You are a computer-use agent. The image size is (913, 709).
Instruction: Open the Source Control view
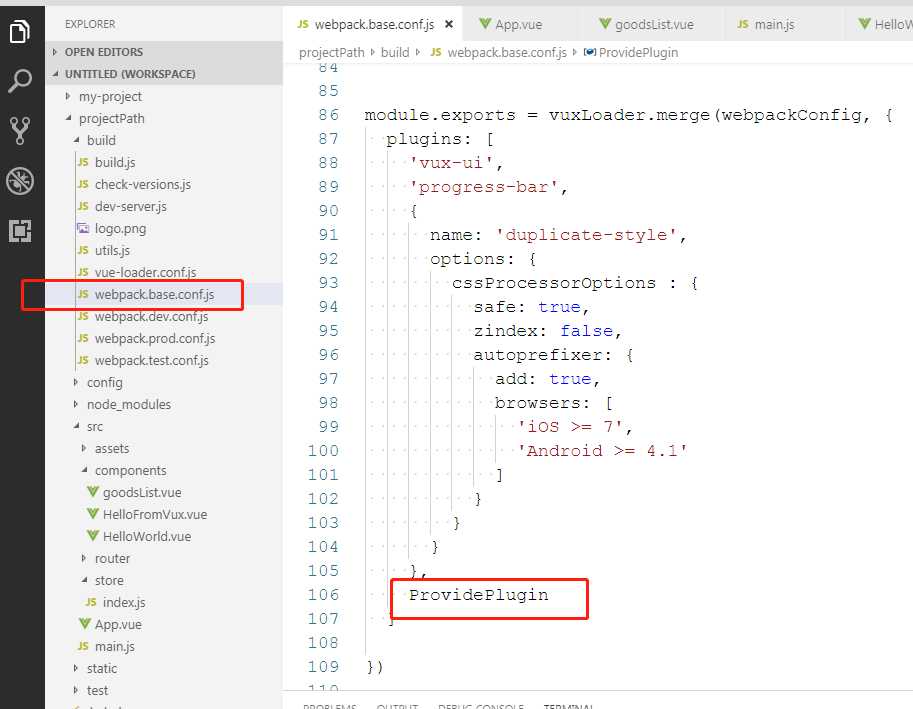tap(20, 130)
